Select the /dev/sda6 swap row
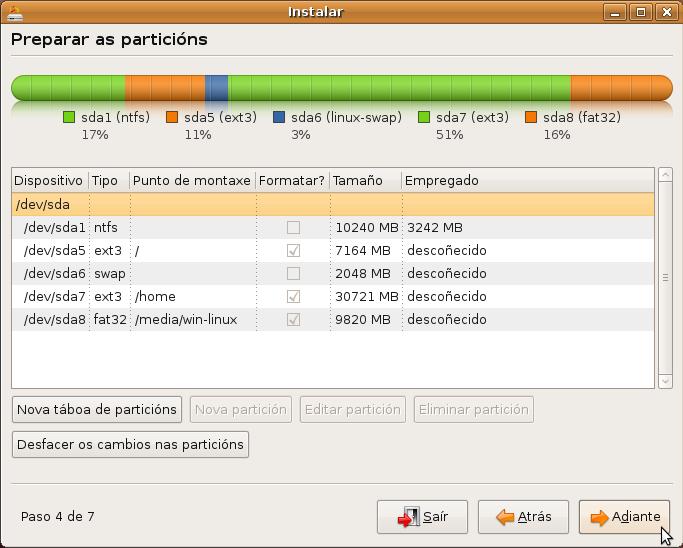Screen dimensions: 683x548 point(333,274)
